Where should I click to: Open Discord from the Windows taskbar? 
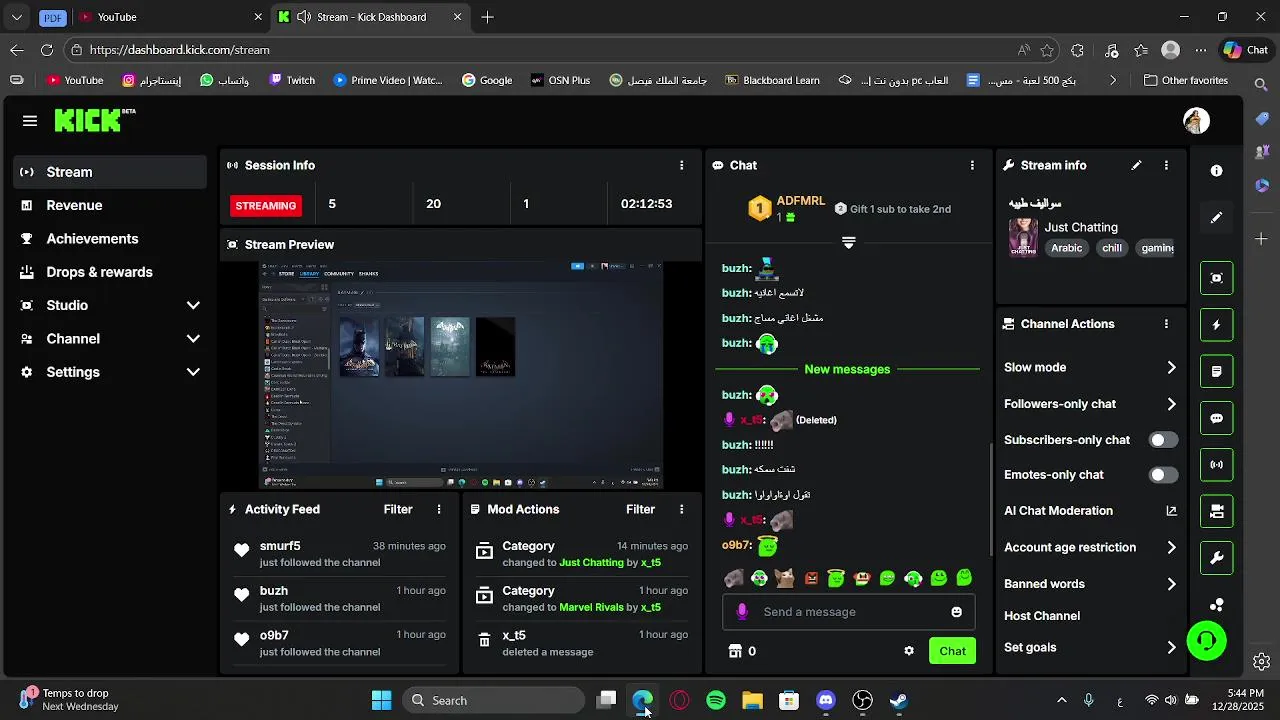point(826,700)
